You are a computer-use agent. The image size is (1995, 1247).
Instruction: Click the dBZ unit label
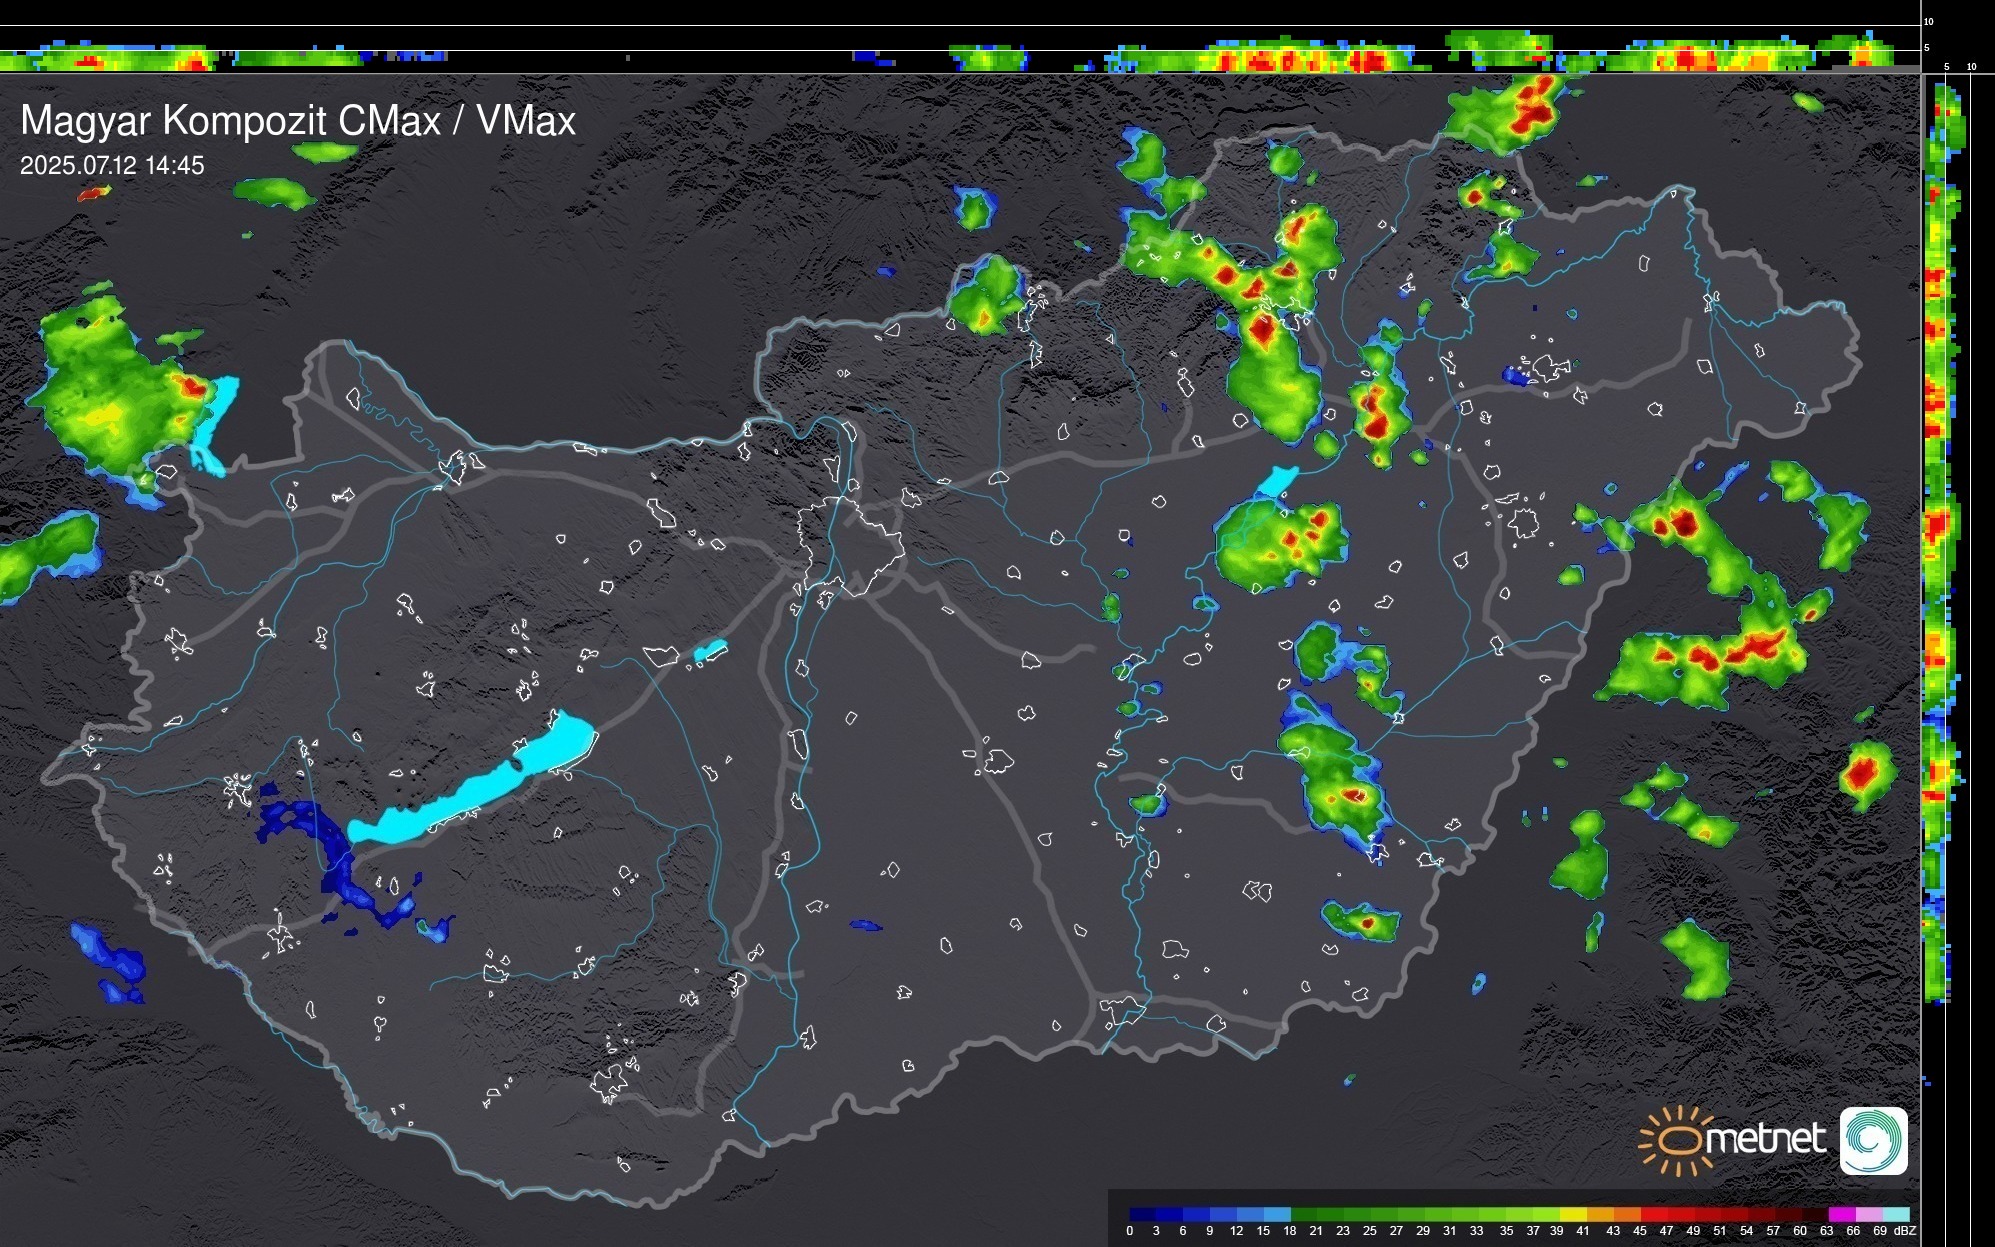[x=1905, y=1231]
